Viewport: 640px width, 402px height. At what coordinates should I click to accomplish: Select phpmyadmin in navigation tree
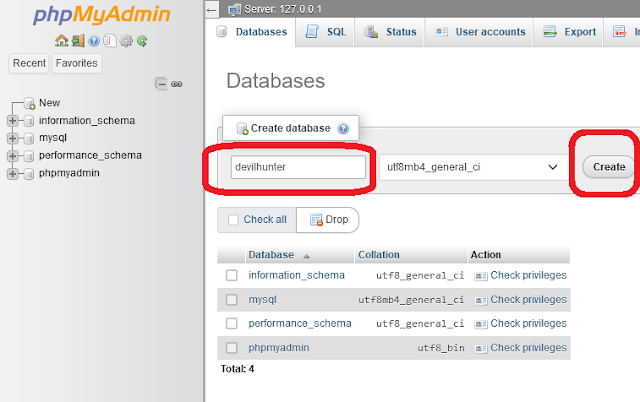click(69, 174)
